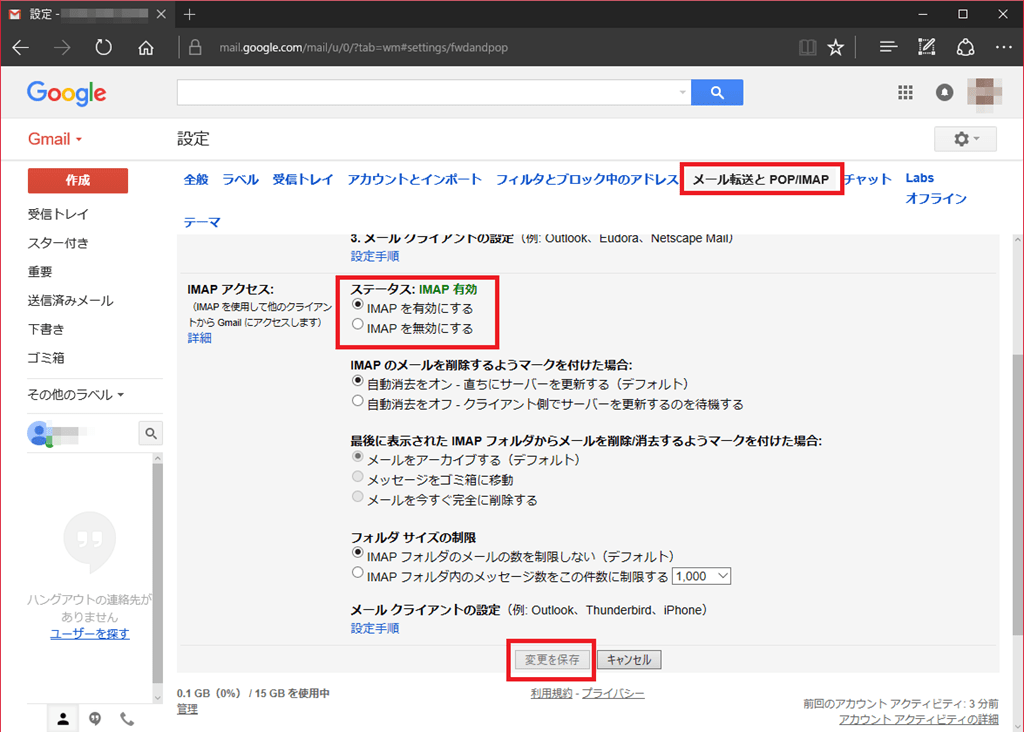Viewport: 1024px width, 732px height.
Task: Open 送信済みメール in left sidebar
Action: 71,300
